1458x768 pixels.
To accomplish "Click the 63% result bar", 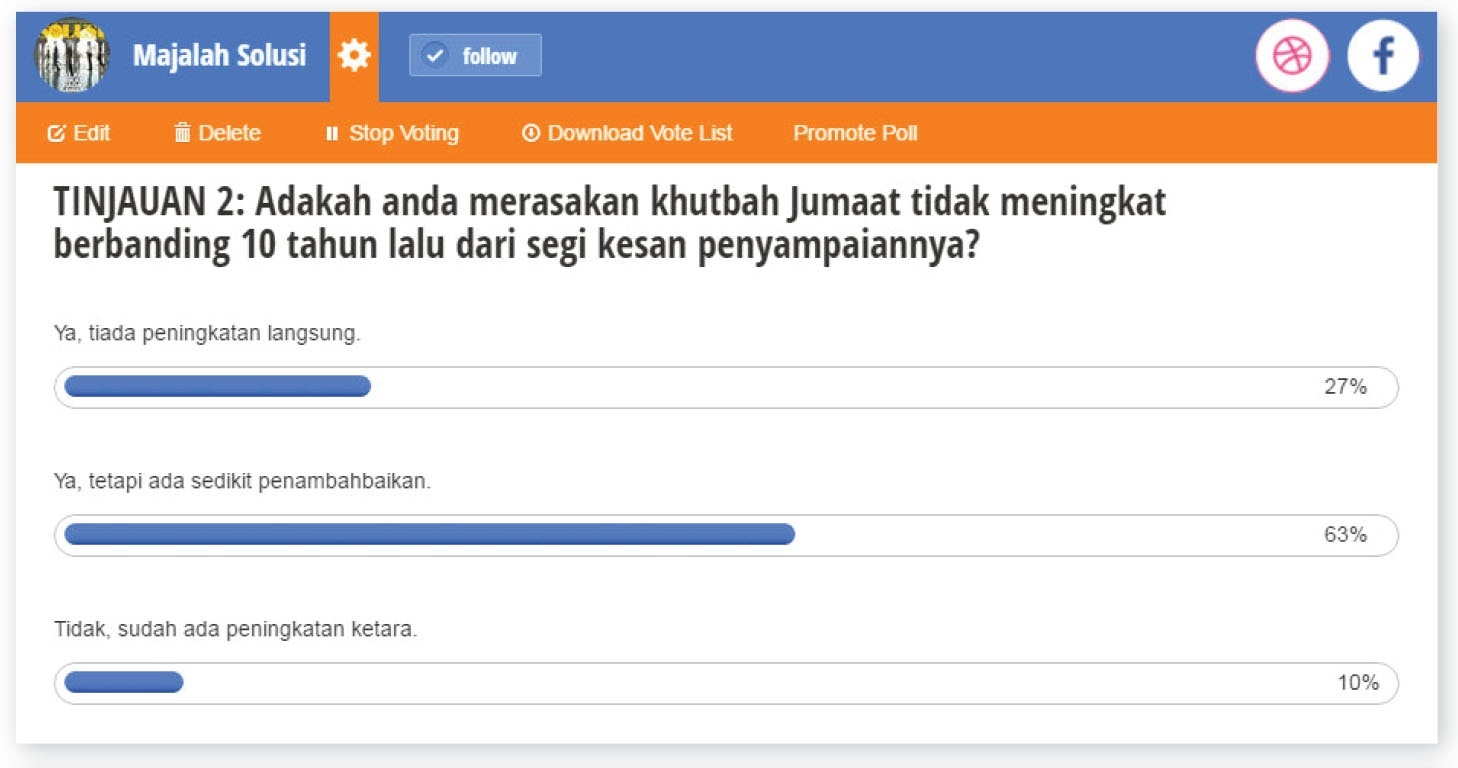I will [430, 535].
